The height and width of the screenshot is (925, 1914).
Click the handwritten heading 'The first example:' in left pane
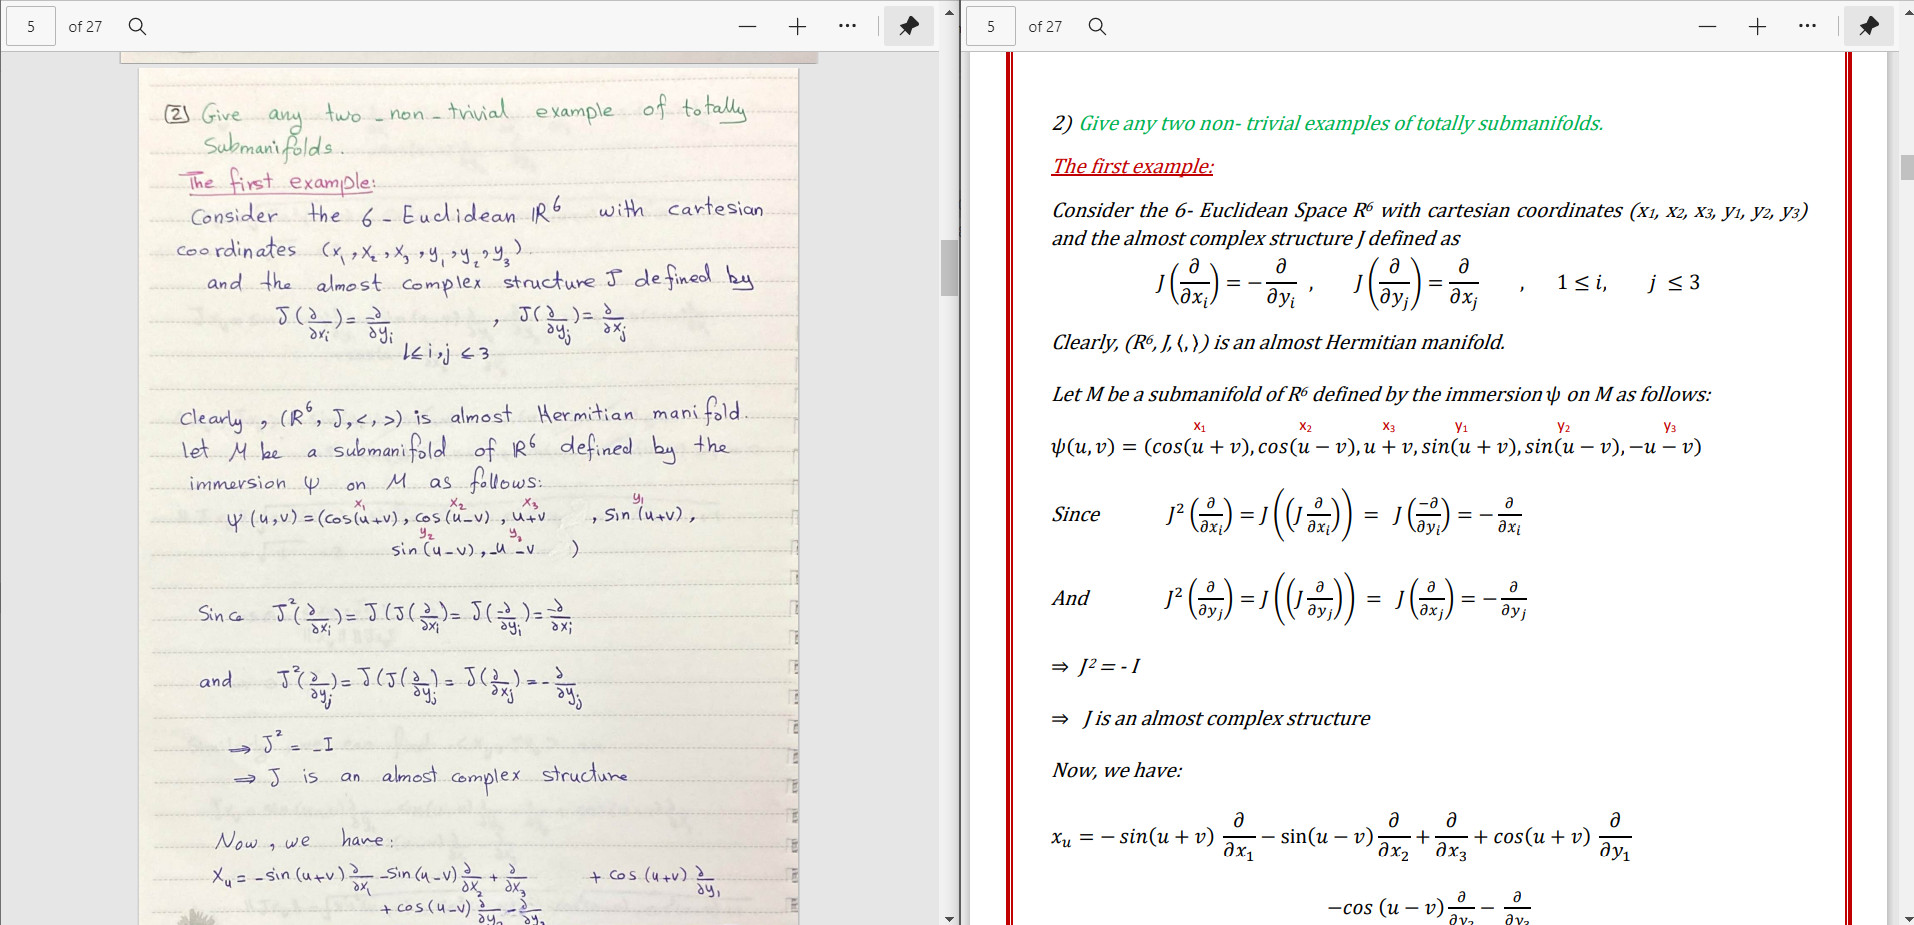pos(279,182)
